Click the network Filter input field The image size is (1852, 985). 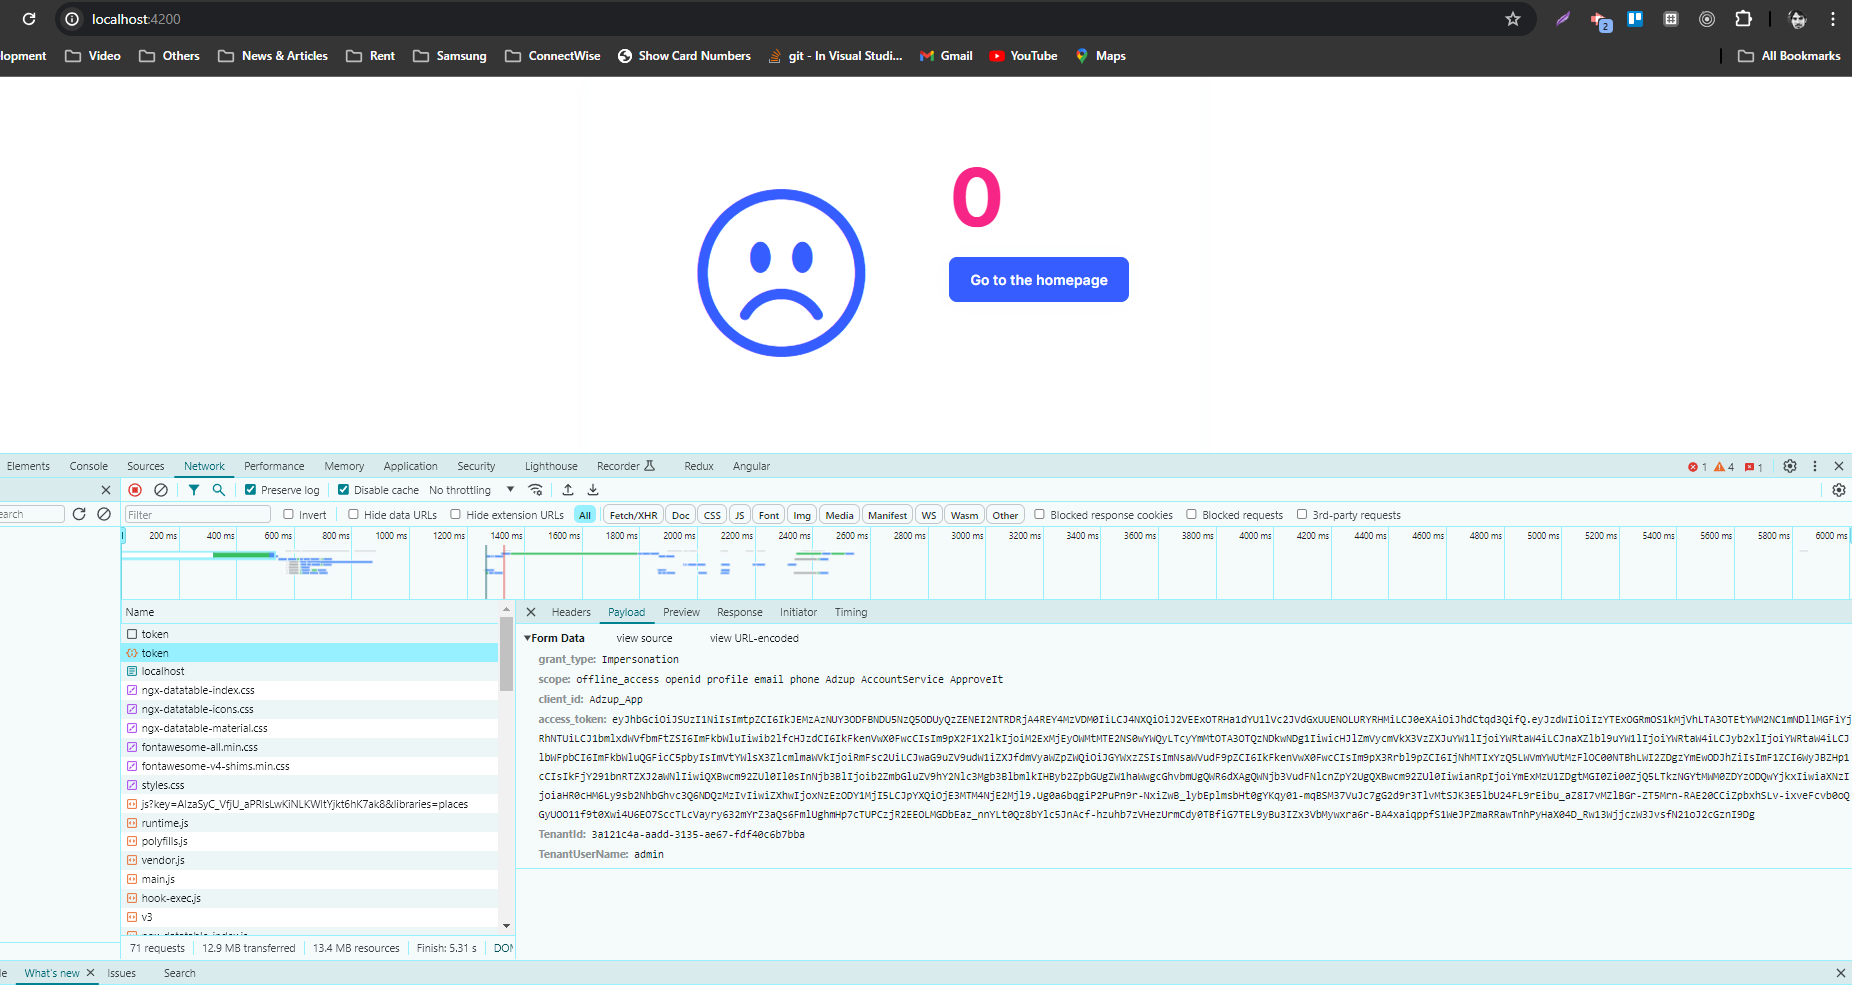[197, 515]
